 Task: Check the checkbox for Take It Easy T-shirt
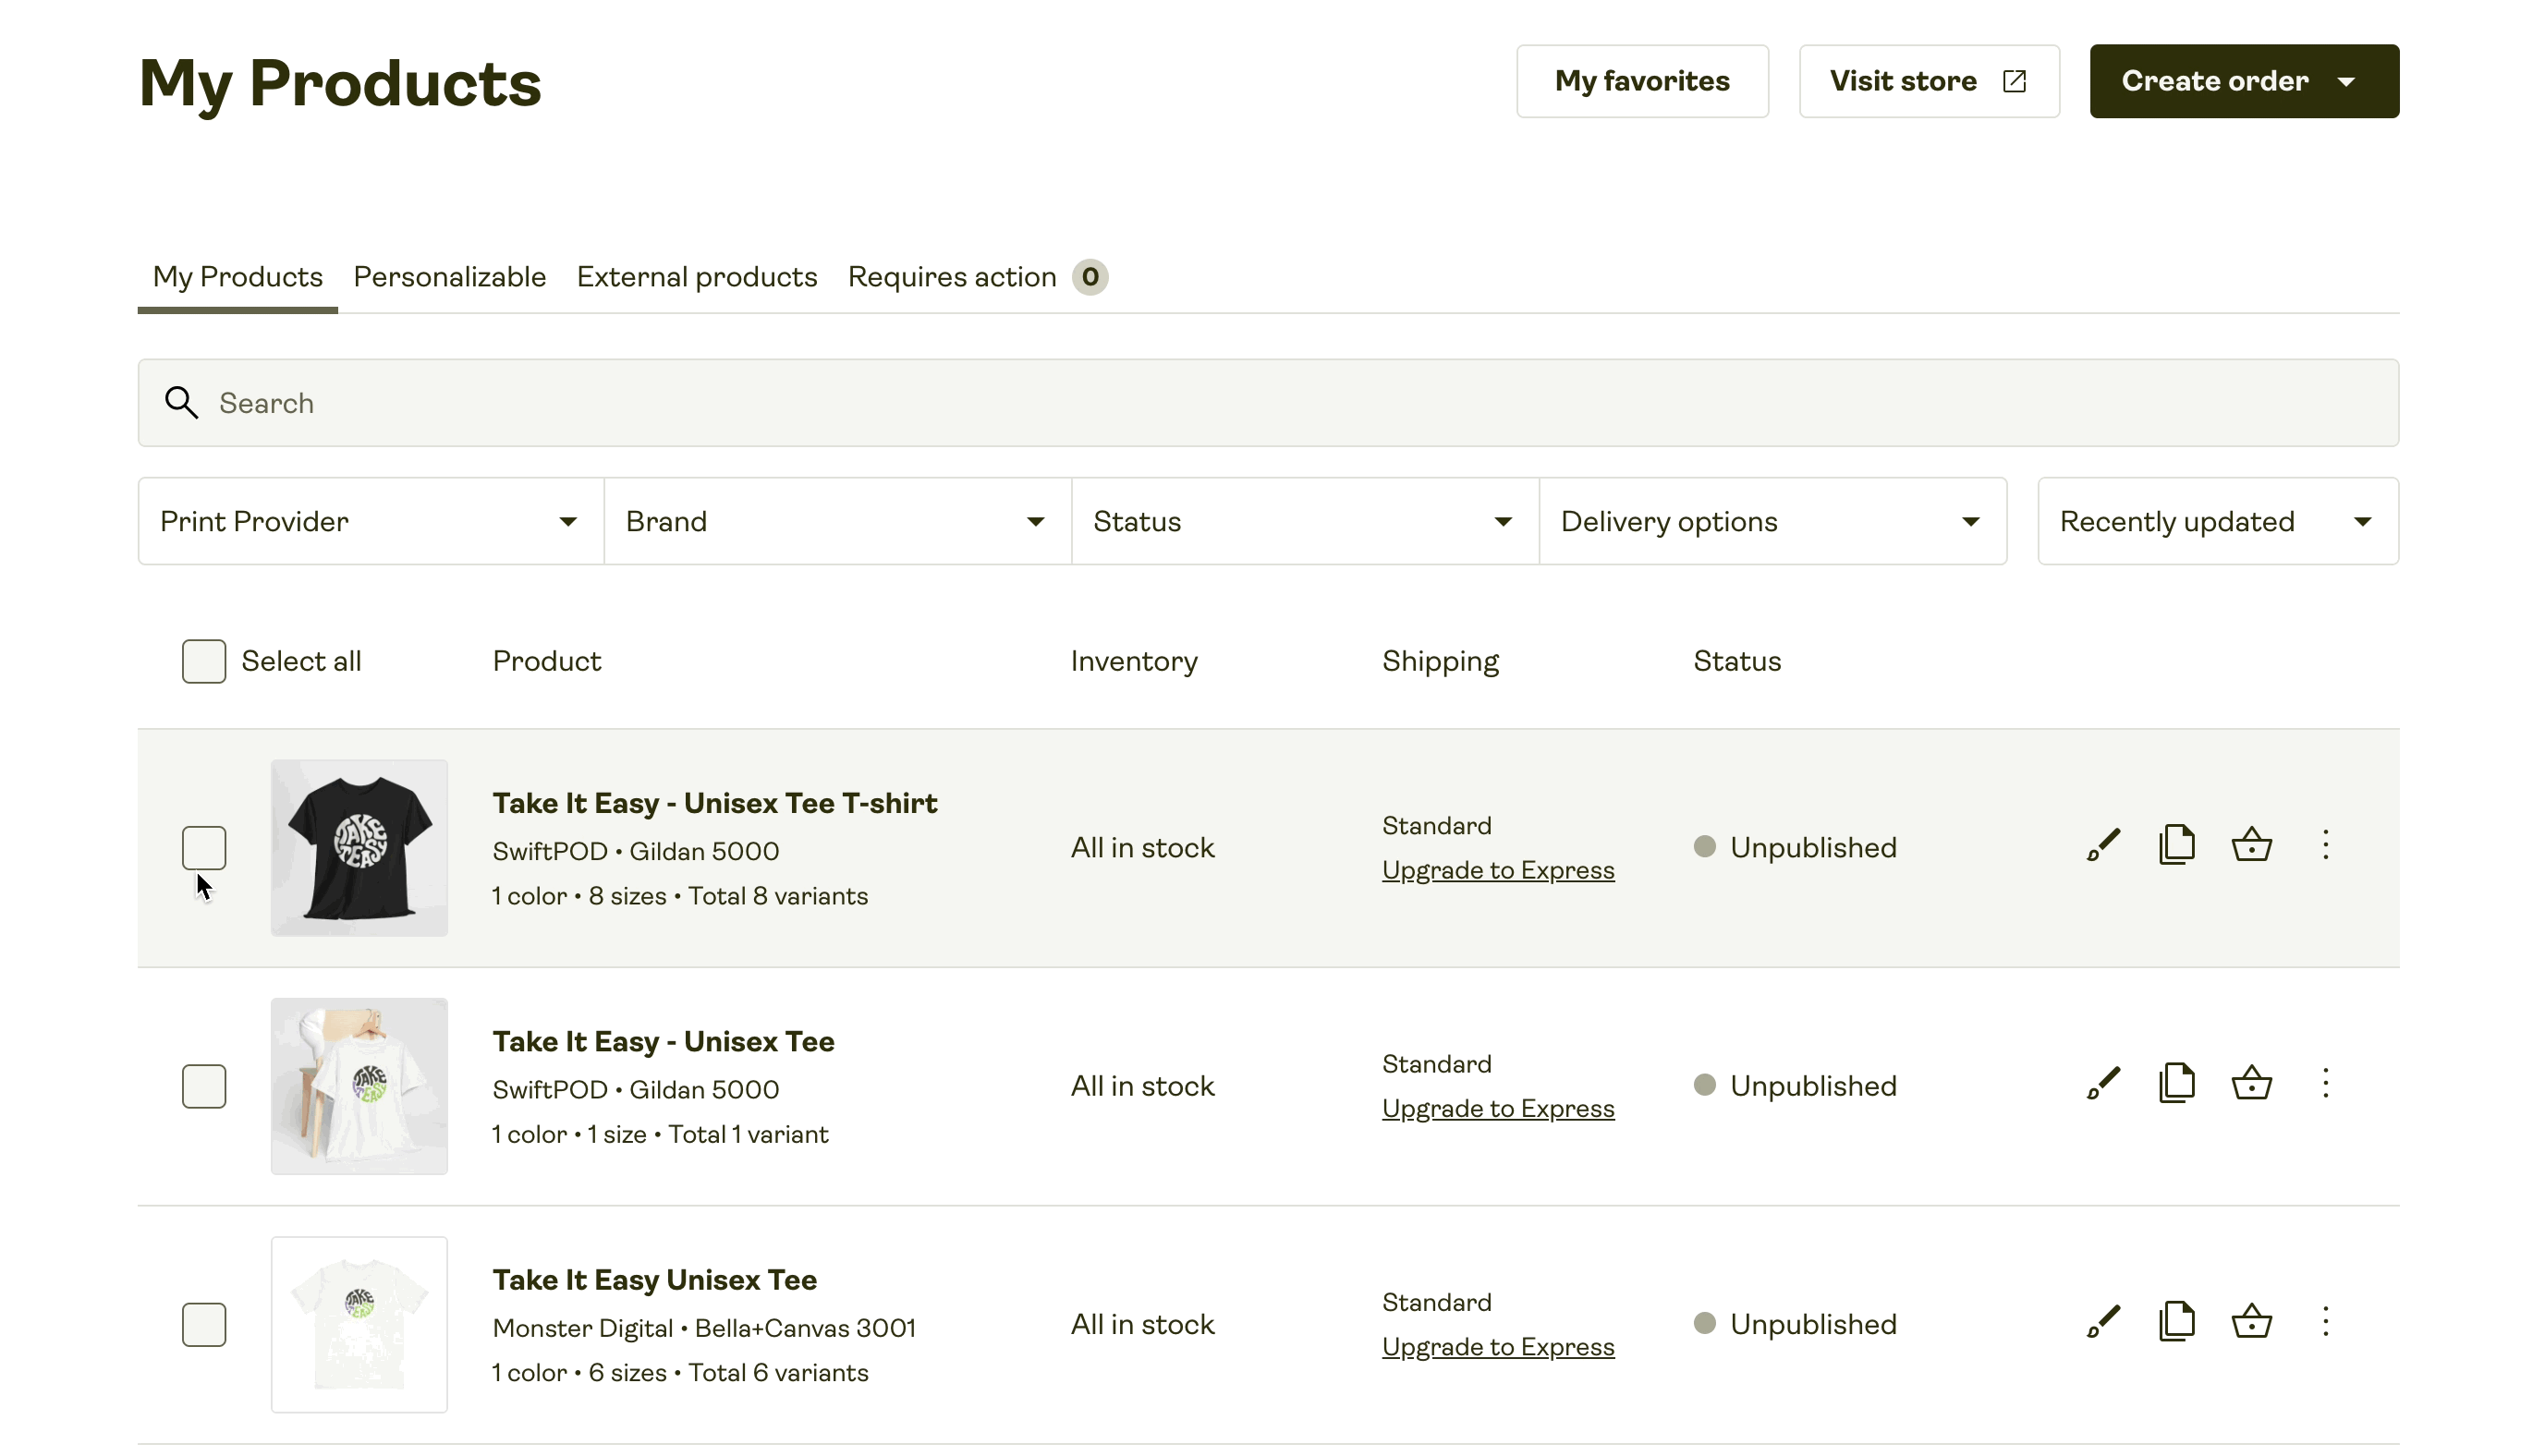click(204, 848)
